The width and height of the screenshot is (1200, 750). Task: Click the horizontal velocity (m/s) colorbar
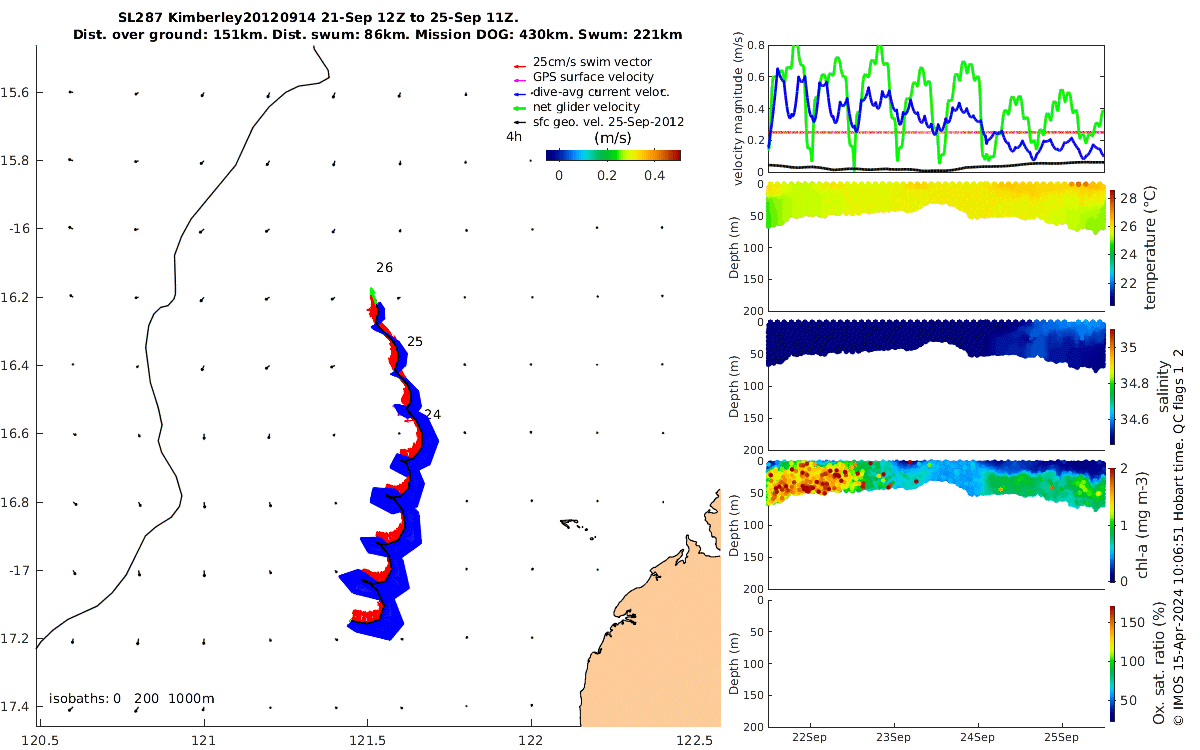613,155
